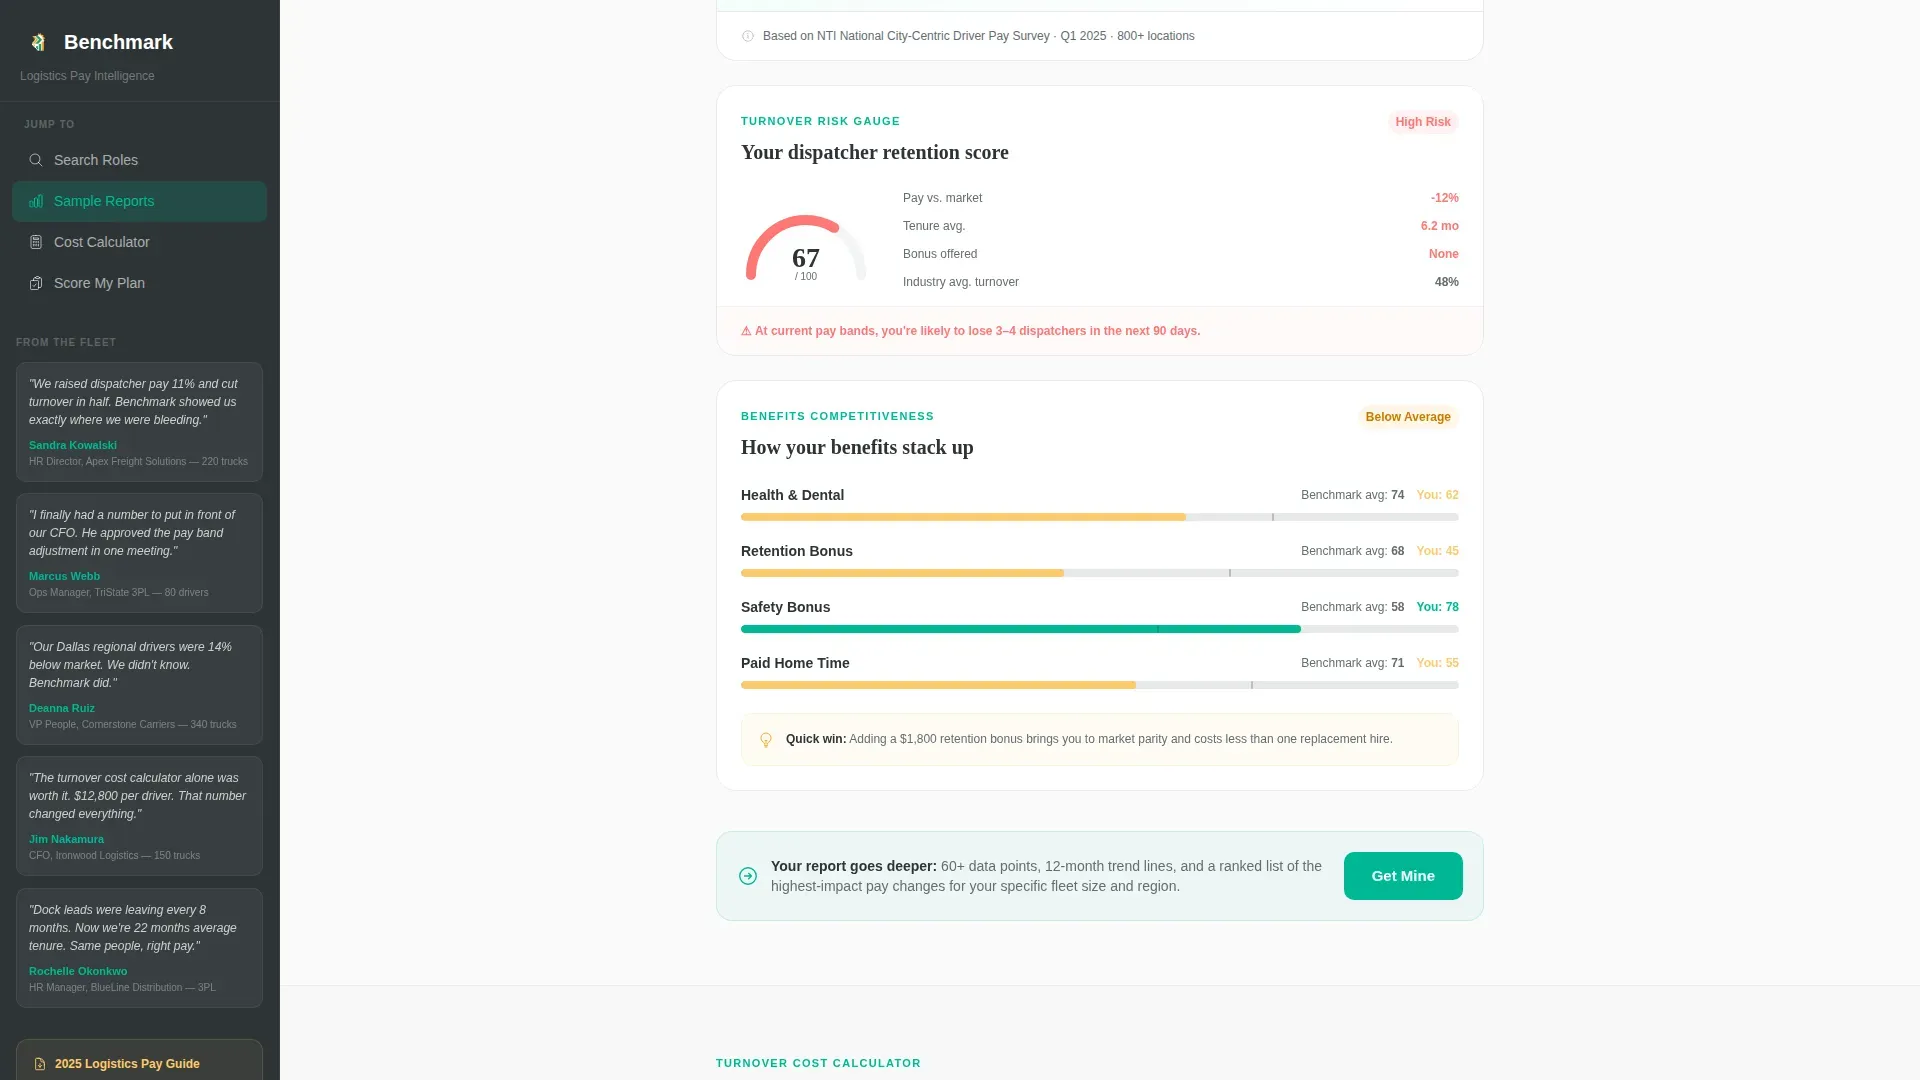
Task: Click the Paid Home Time progress bar
Action: coord(1099,685)
